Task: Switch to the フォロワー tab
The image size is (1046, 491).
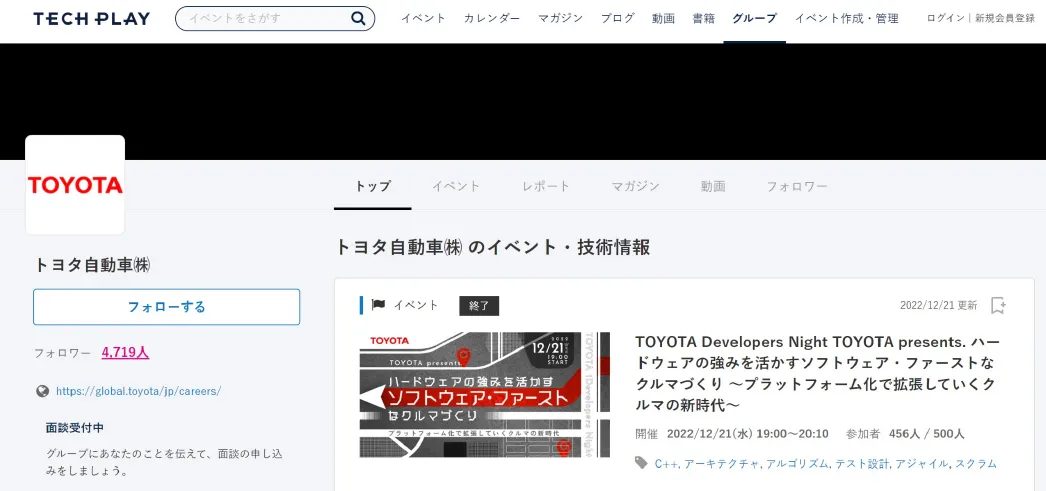Action: [797, 187]
